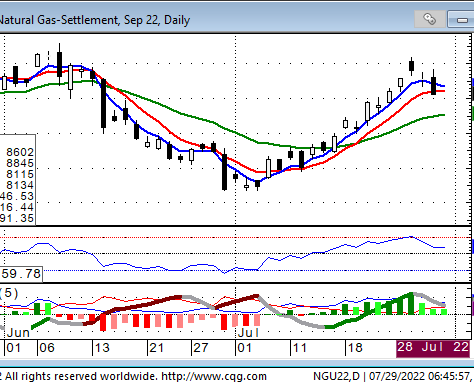Click the '11' date on the time axis
Screen dimensions: 474x384
299,348
